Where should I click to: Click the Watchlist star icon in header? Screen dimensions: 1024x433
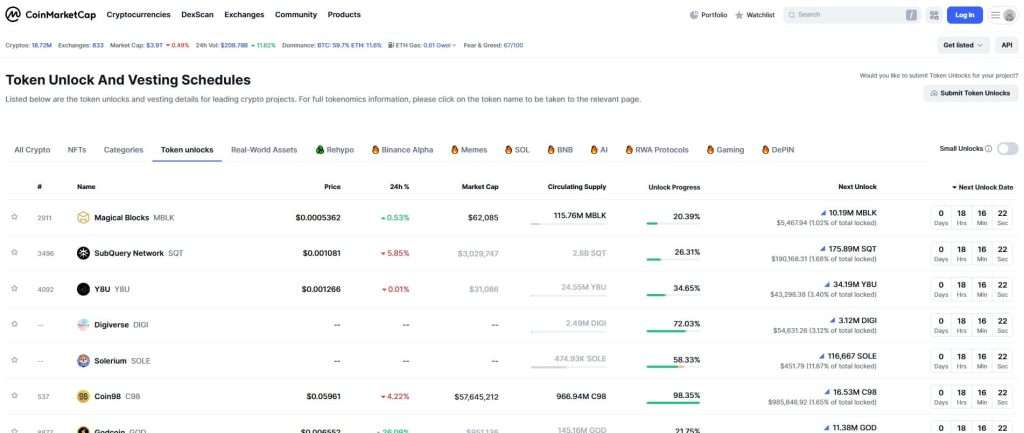click(x=739, y=15)
